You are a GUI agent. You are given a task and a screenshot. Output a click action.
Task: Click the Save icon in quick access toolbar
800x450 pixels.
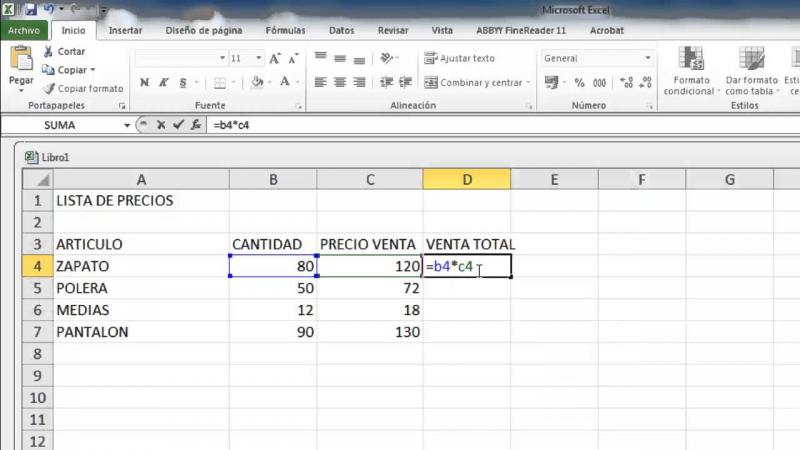(29, 10)
